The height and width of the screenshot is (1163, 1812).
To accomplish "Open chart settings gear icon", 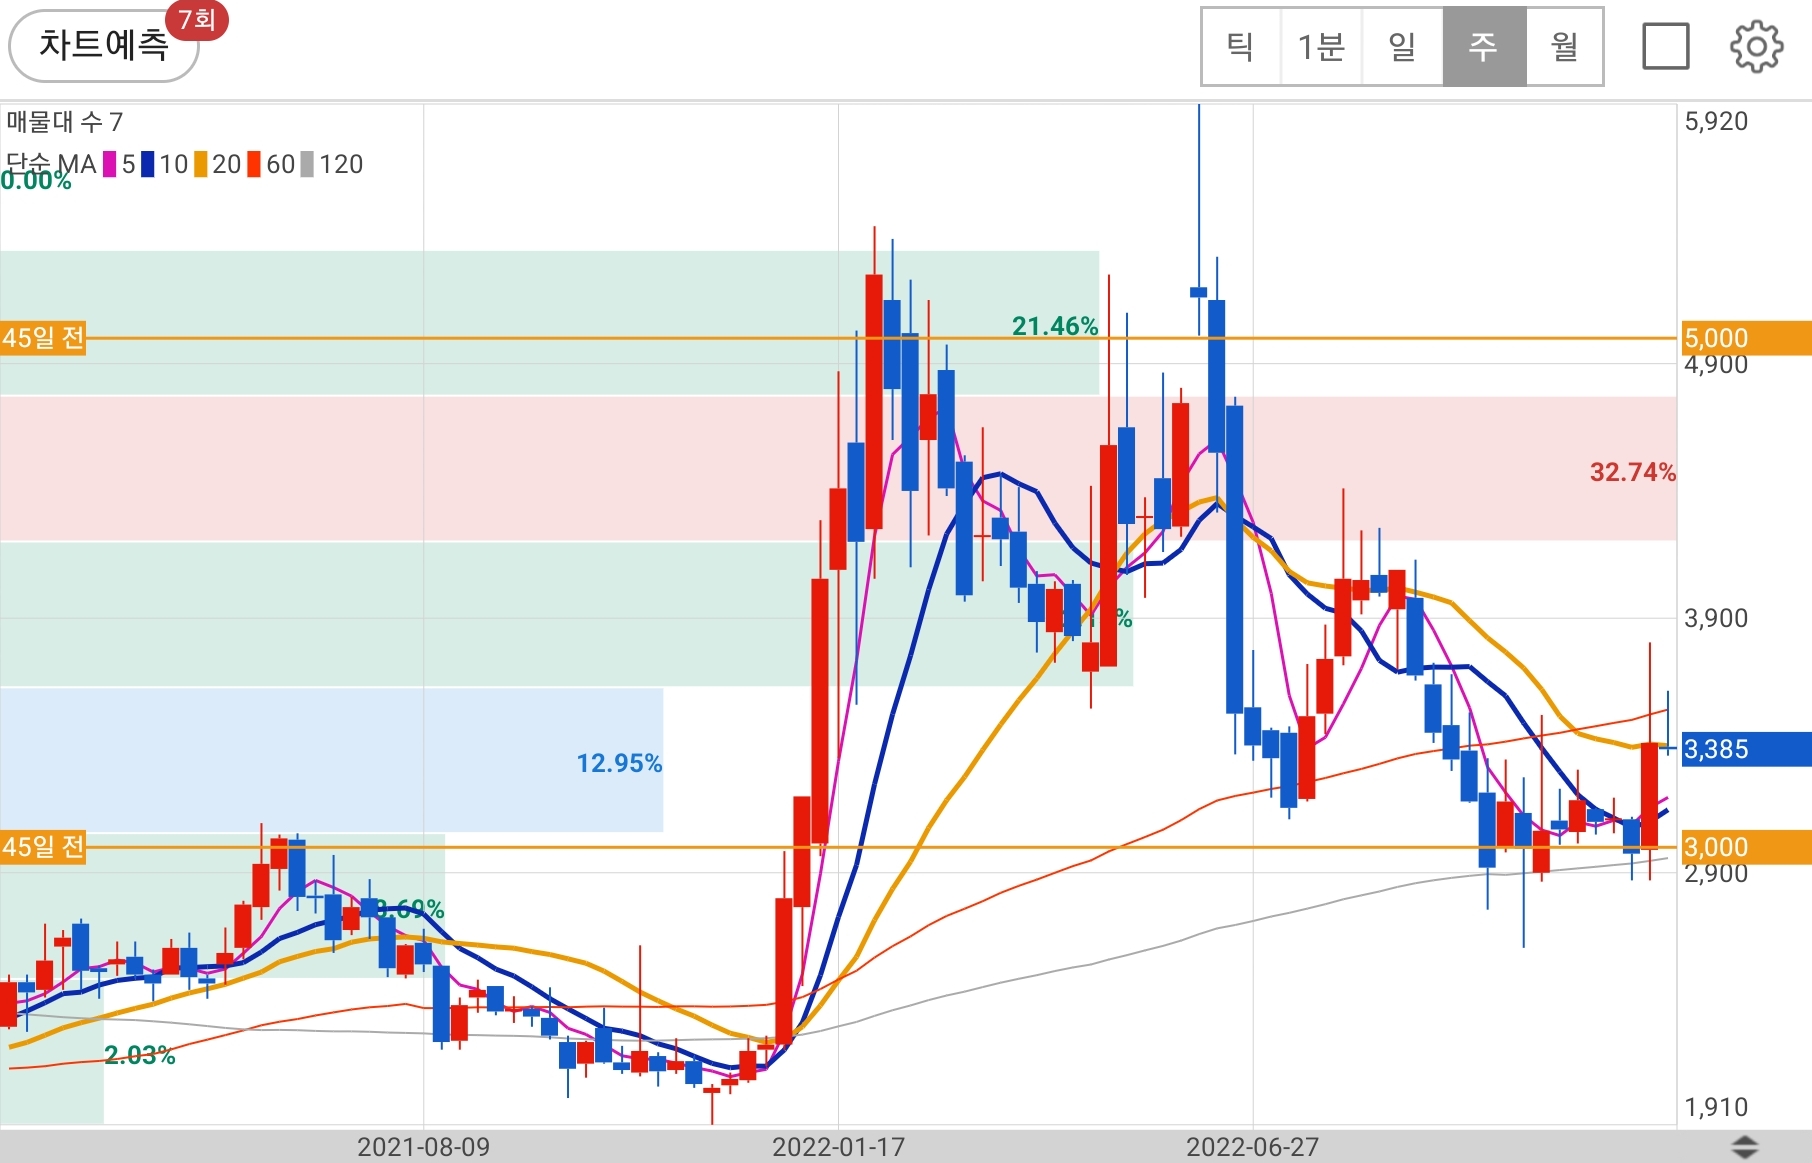I will [1756, 47].
